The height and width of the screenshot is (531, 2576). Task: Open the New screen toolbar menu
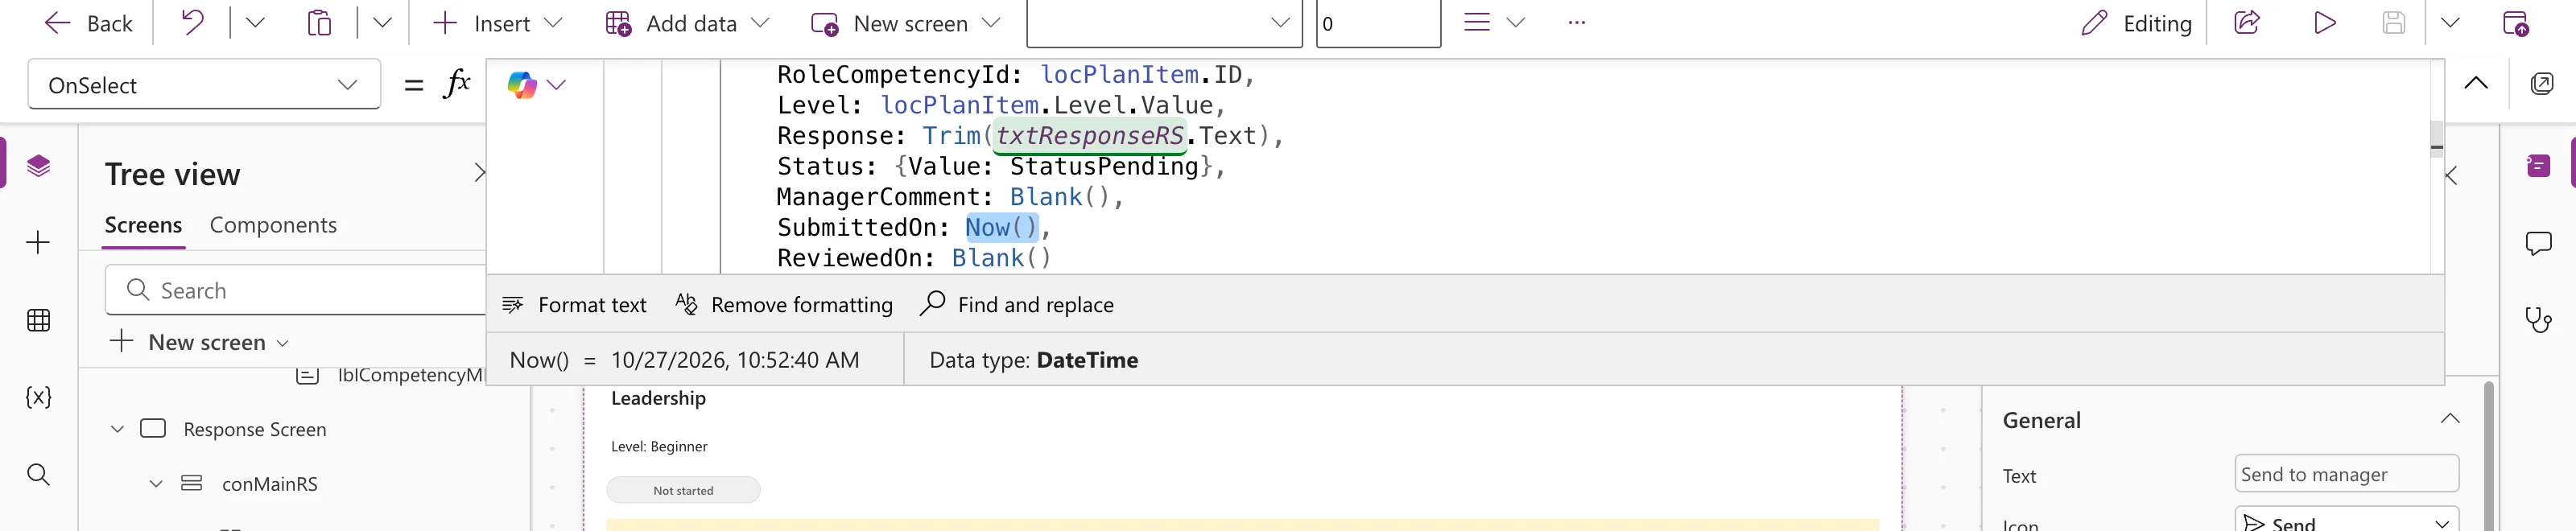[905, 23]
